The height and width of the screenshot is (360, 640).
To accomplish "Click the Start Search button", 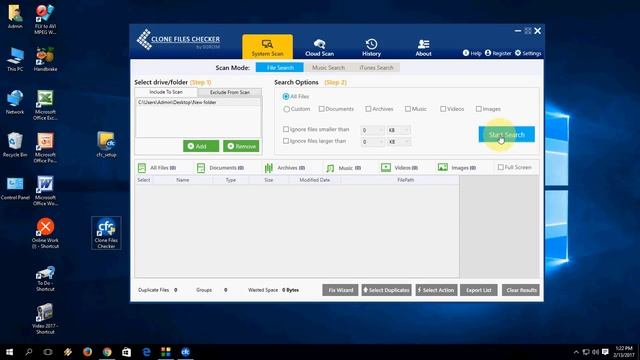I will point(507,134).
